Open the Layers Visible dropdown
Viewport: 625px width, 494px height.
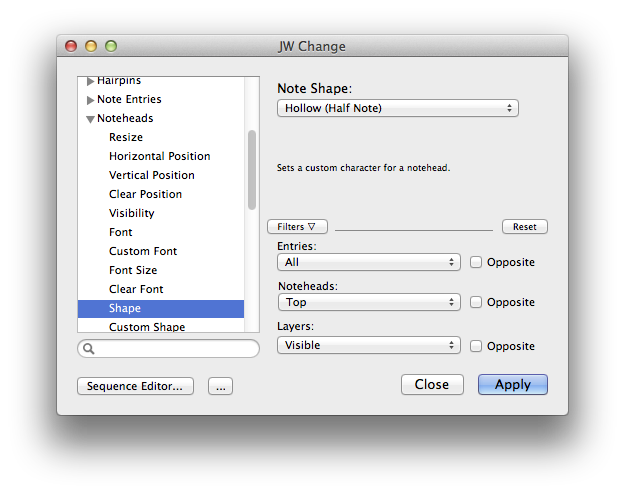click(x=368, y=346)
